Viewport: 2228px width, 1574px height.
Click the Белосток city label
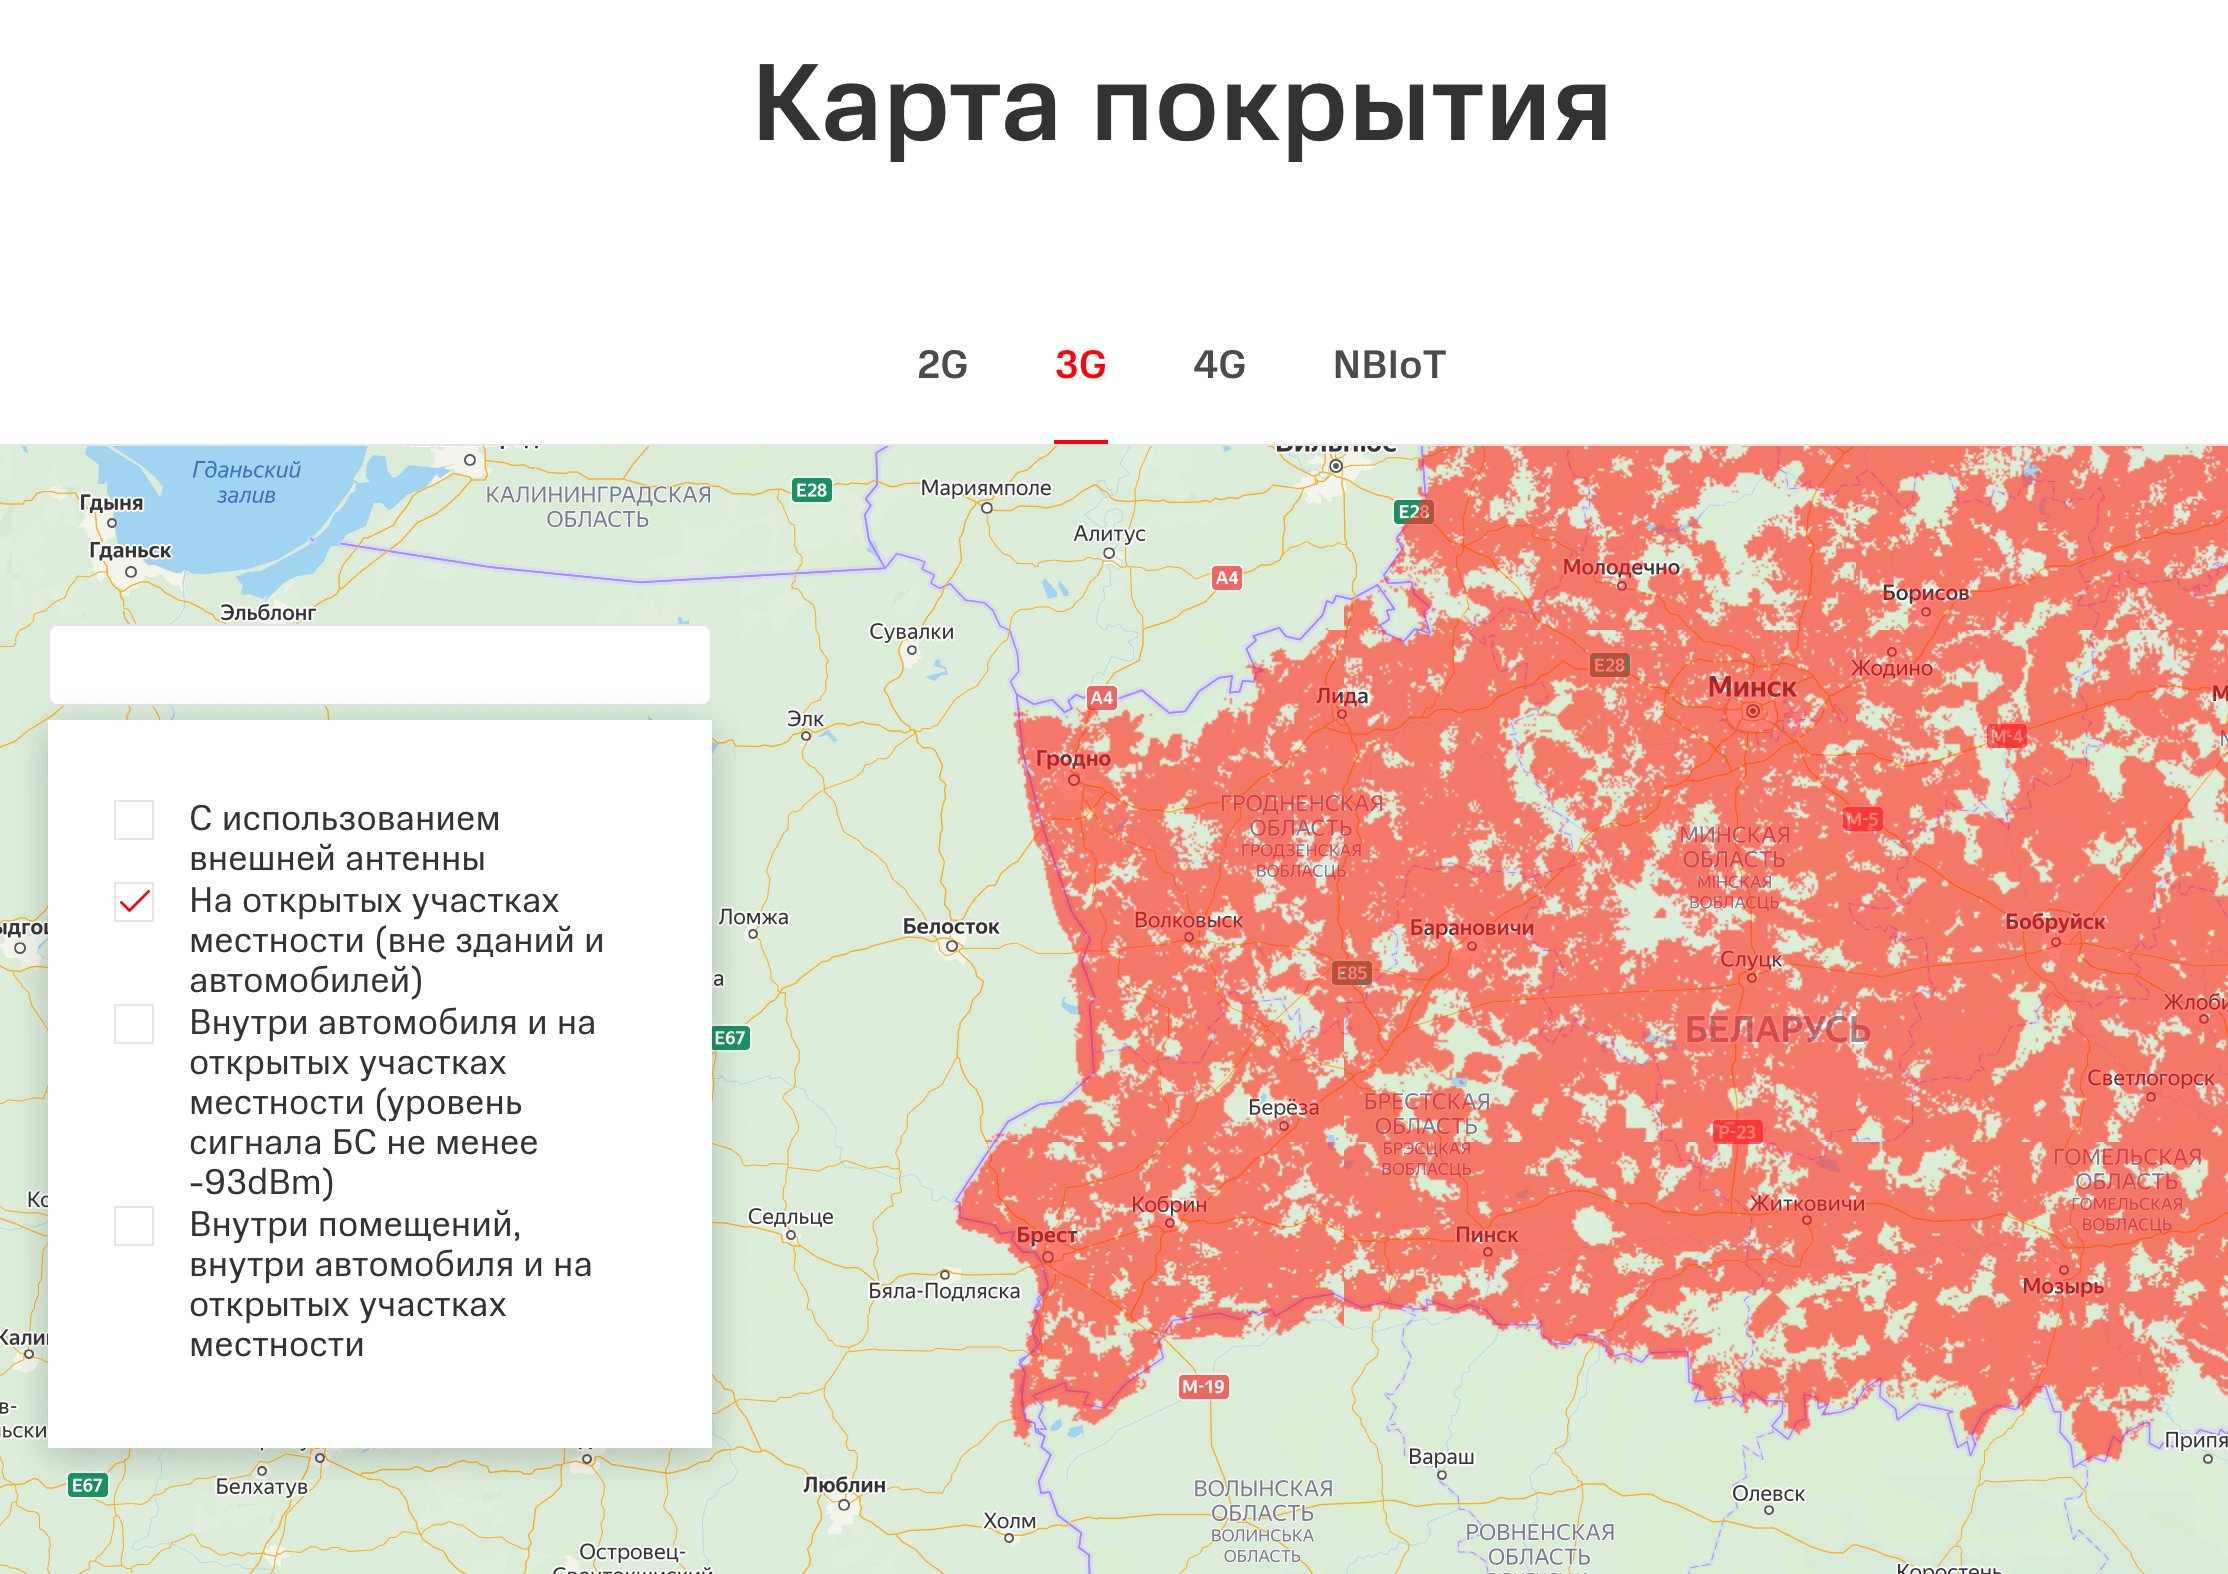(x=950, y=927)
